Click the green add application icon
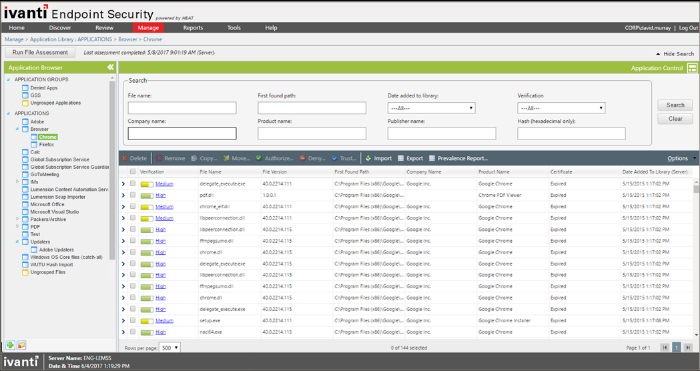 10,345
